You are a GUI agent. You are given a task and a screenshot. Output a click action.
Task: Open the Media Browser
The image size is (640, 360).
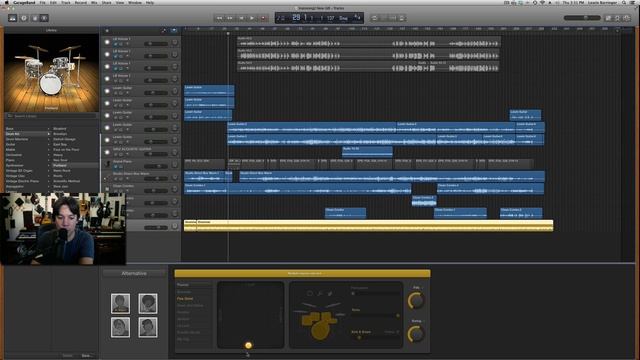(627, 18)
